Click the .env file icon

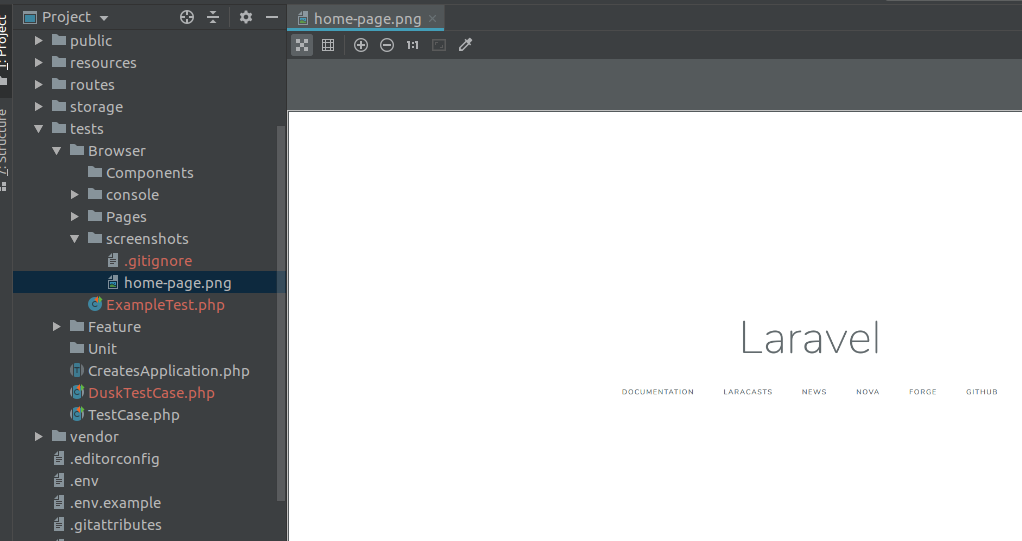(59, 480)
